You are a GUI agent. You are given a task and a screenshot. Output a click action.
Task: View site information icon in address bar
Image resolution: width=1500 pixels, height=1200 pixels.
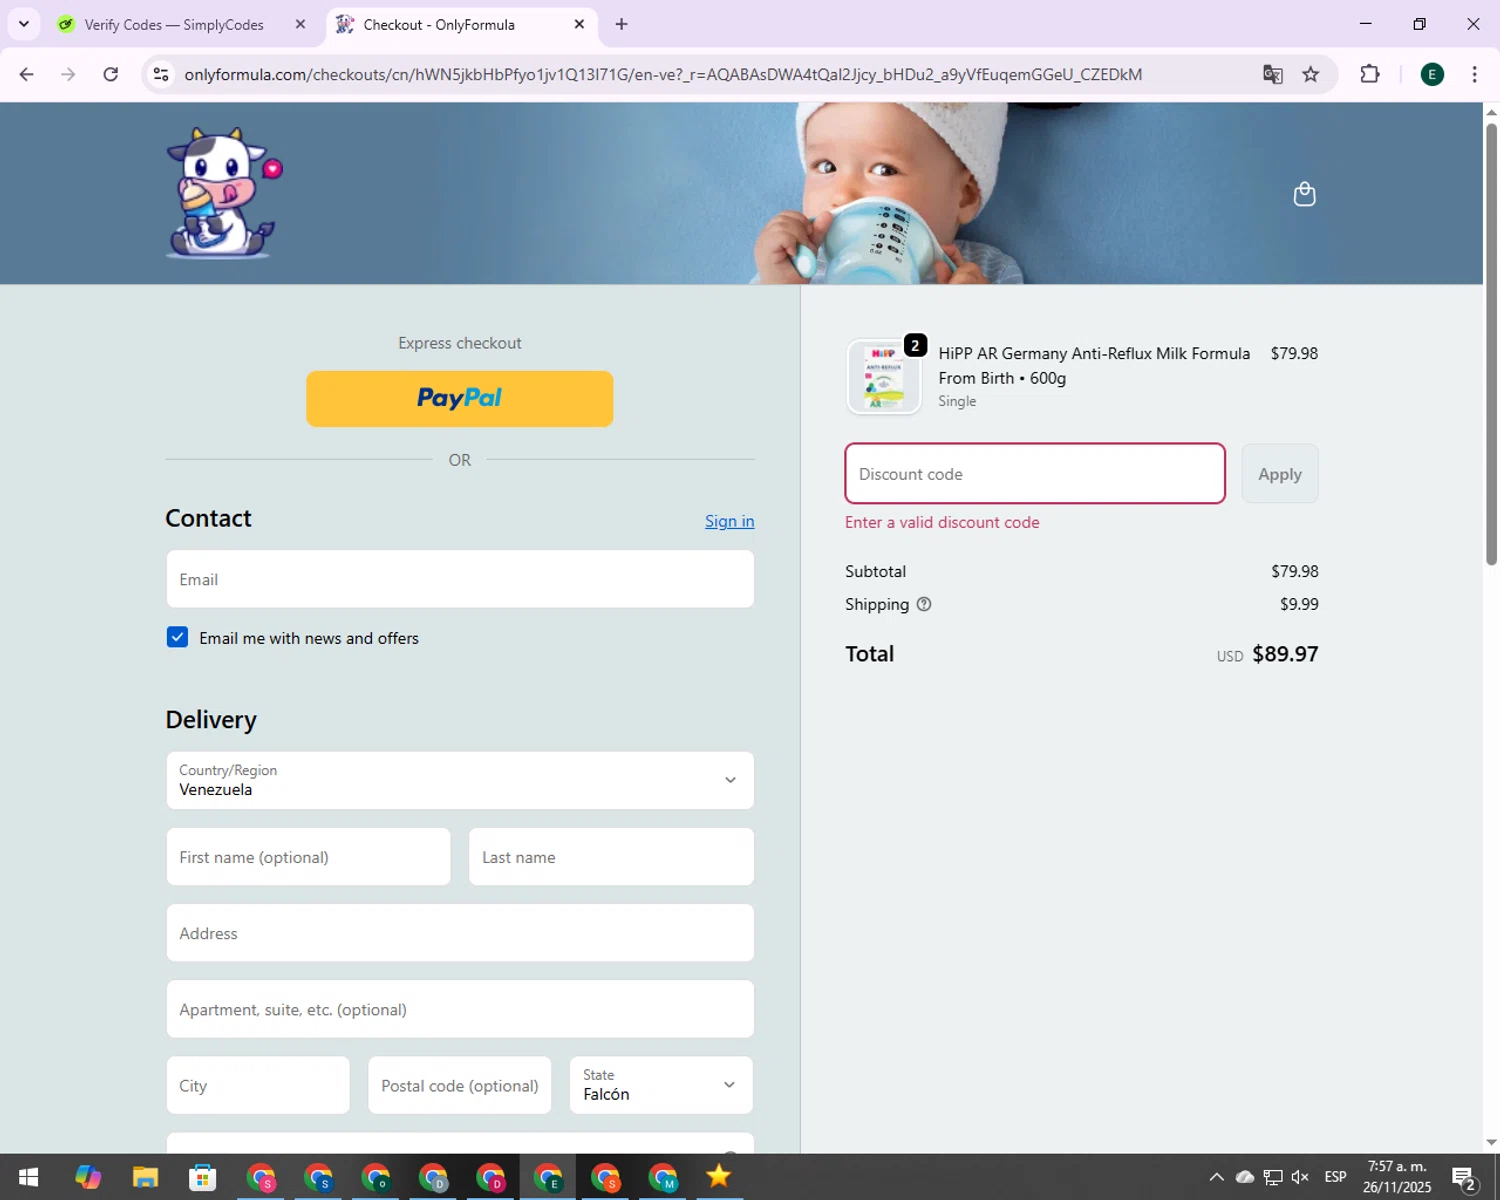tap(161, 75)
